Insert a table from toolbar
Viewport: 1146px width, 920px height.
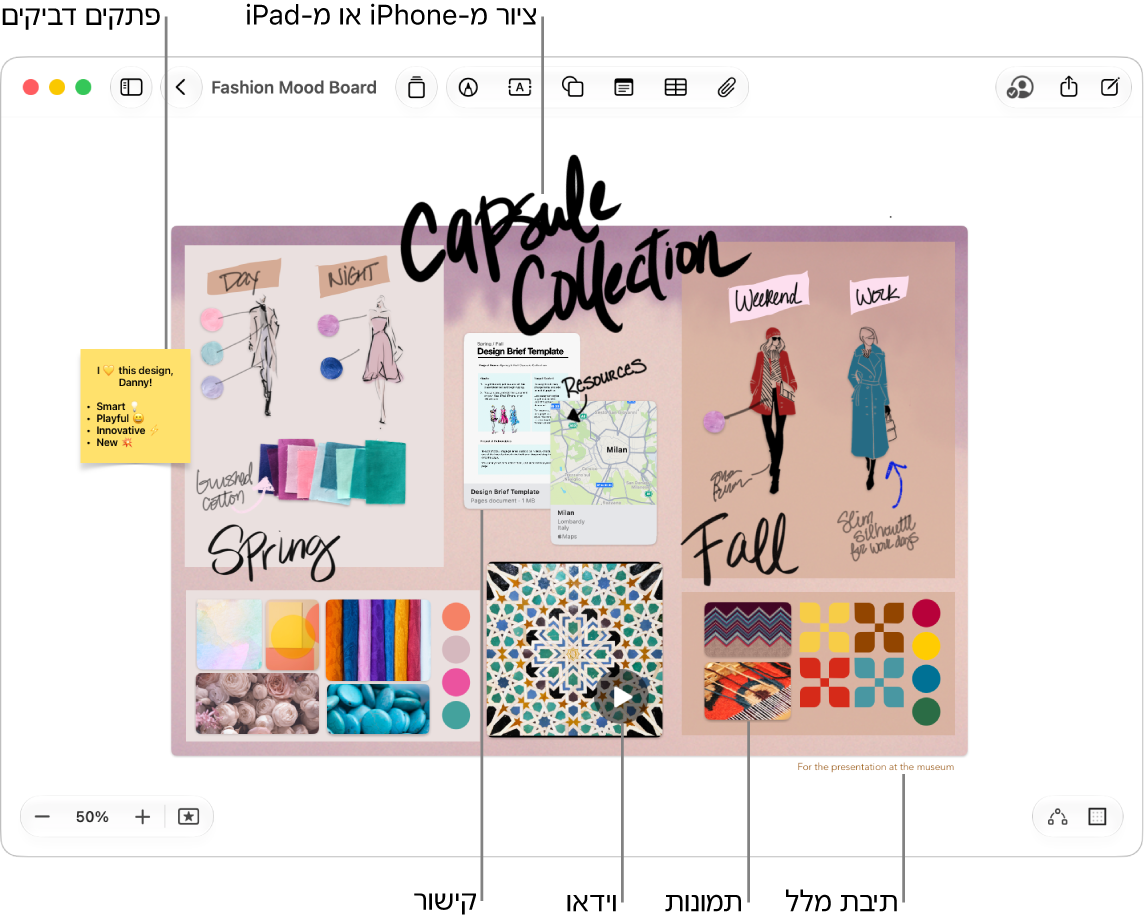pyautogui.click(x=675, y=88)
